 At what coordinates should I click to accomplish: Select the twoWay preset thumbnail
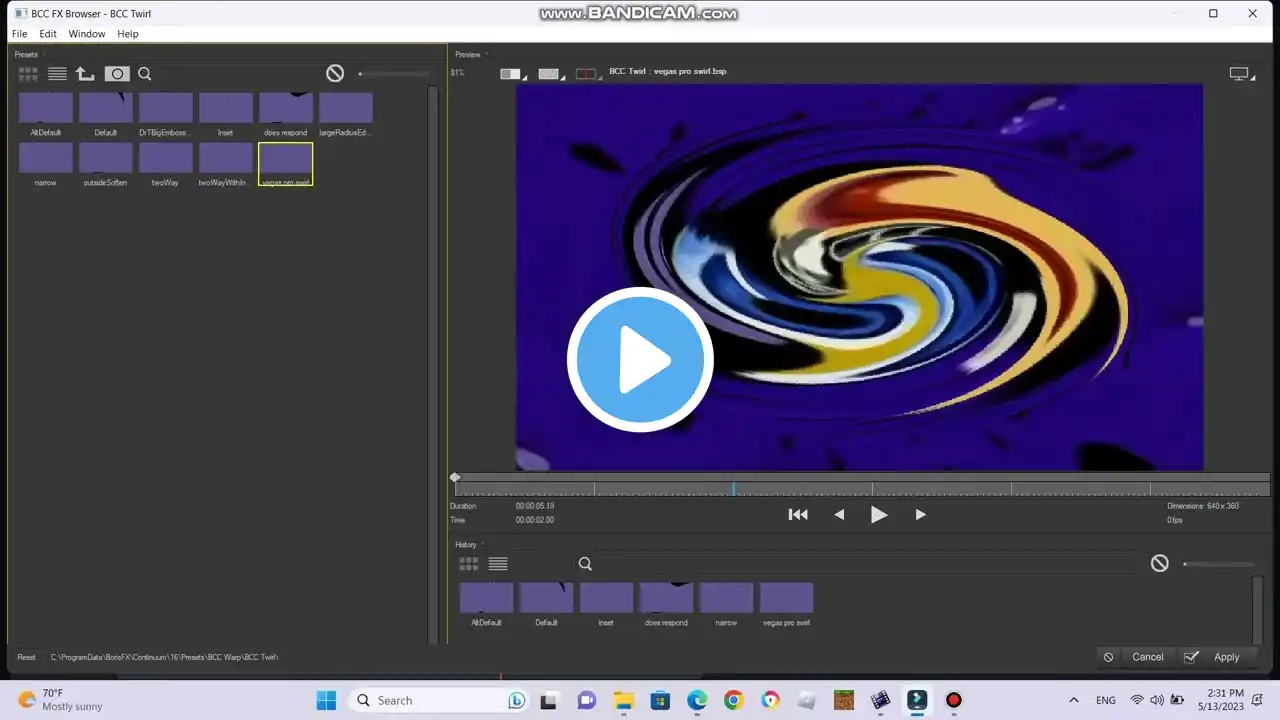click(166, 159)
